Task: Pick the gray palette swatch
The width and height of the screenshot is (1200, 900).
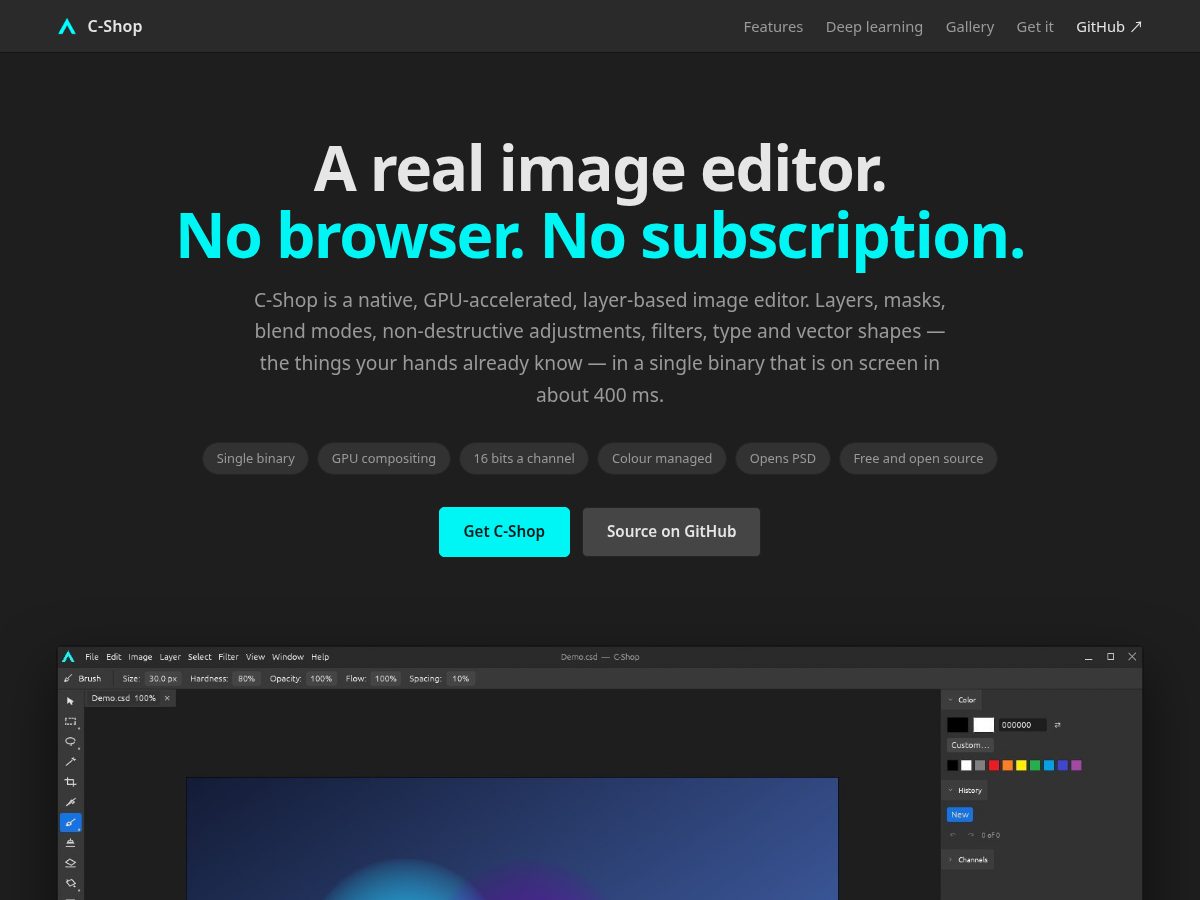Action: coord(980,765)
